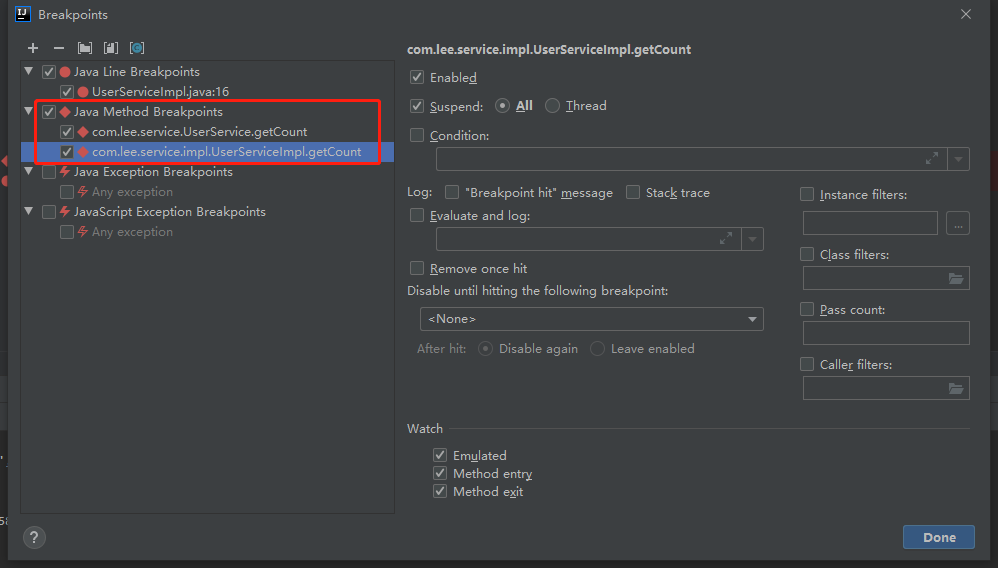Collapse the Java Line Breakpoints tree node
The image size is (998, 568).
pyautogui.click(x=29, y=72)
